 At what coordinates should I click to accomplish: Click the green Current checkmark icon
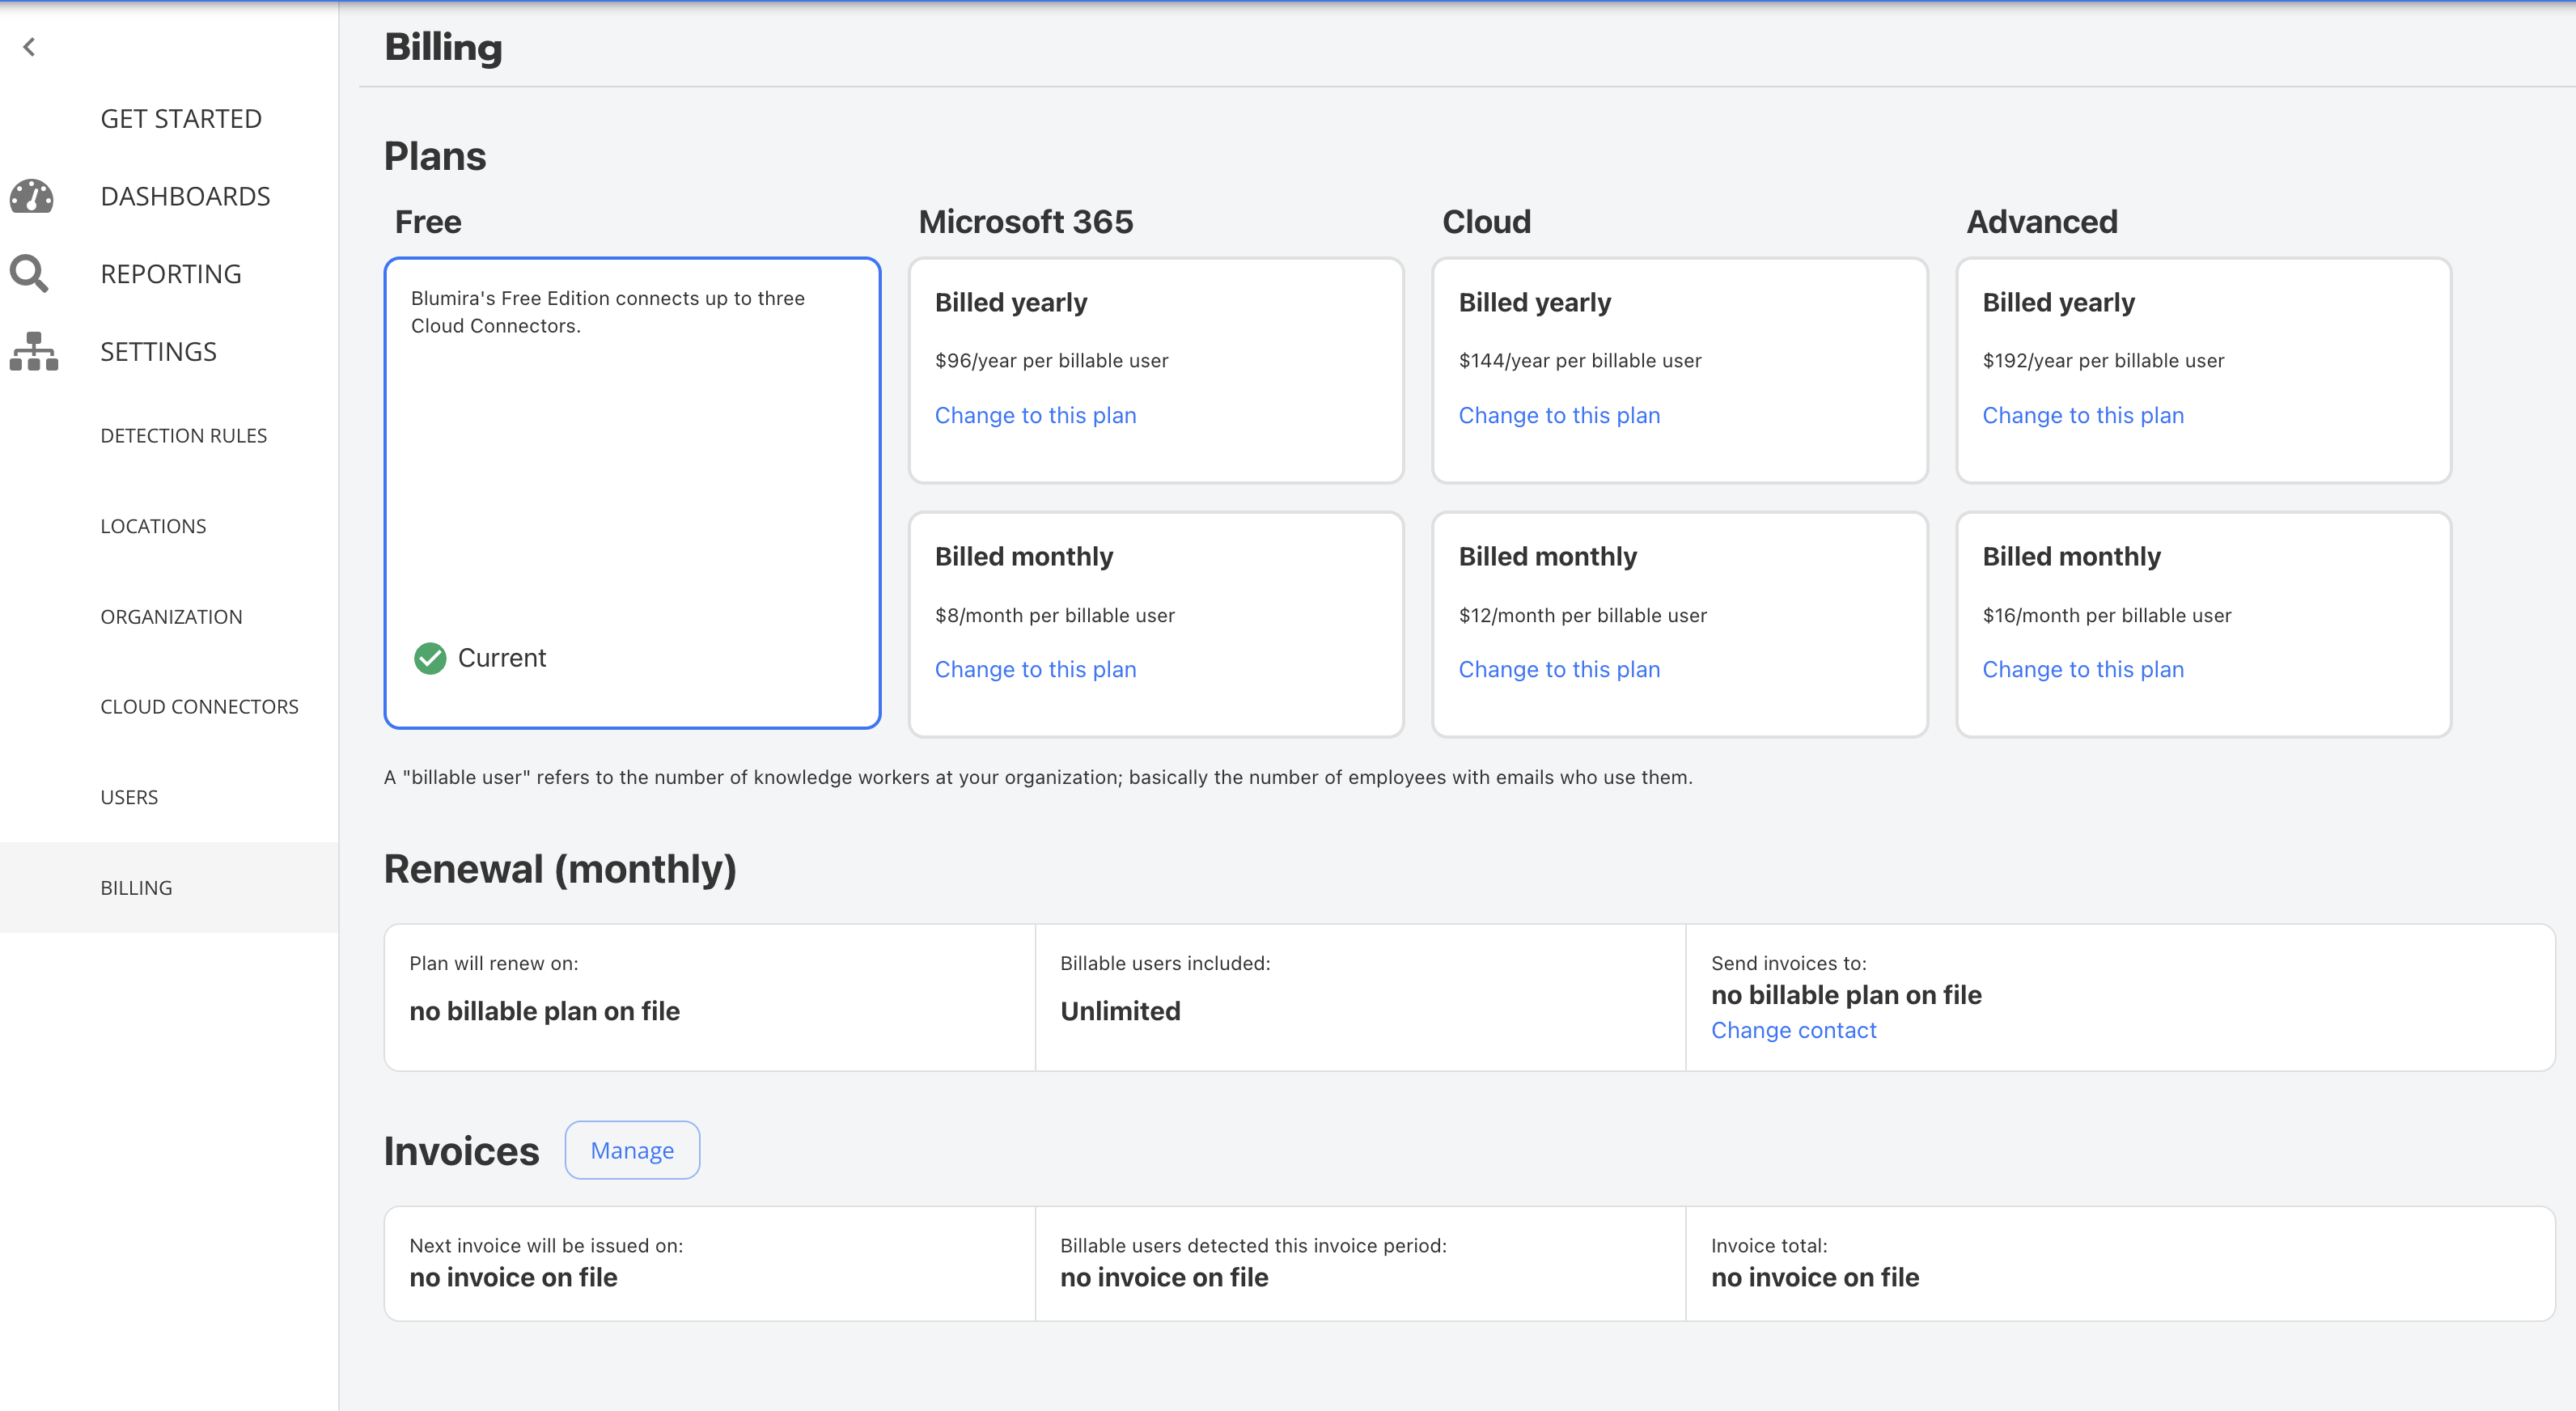click(x=430, y=658)
